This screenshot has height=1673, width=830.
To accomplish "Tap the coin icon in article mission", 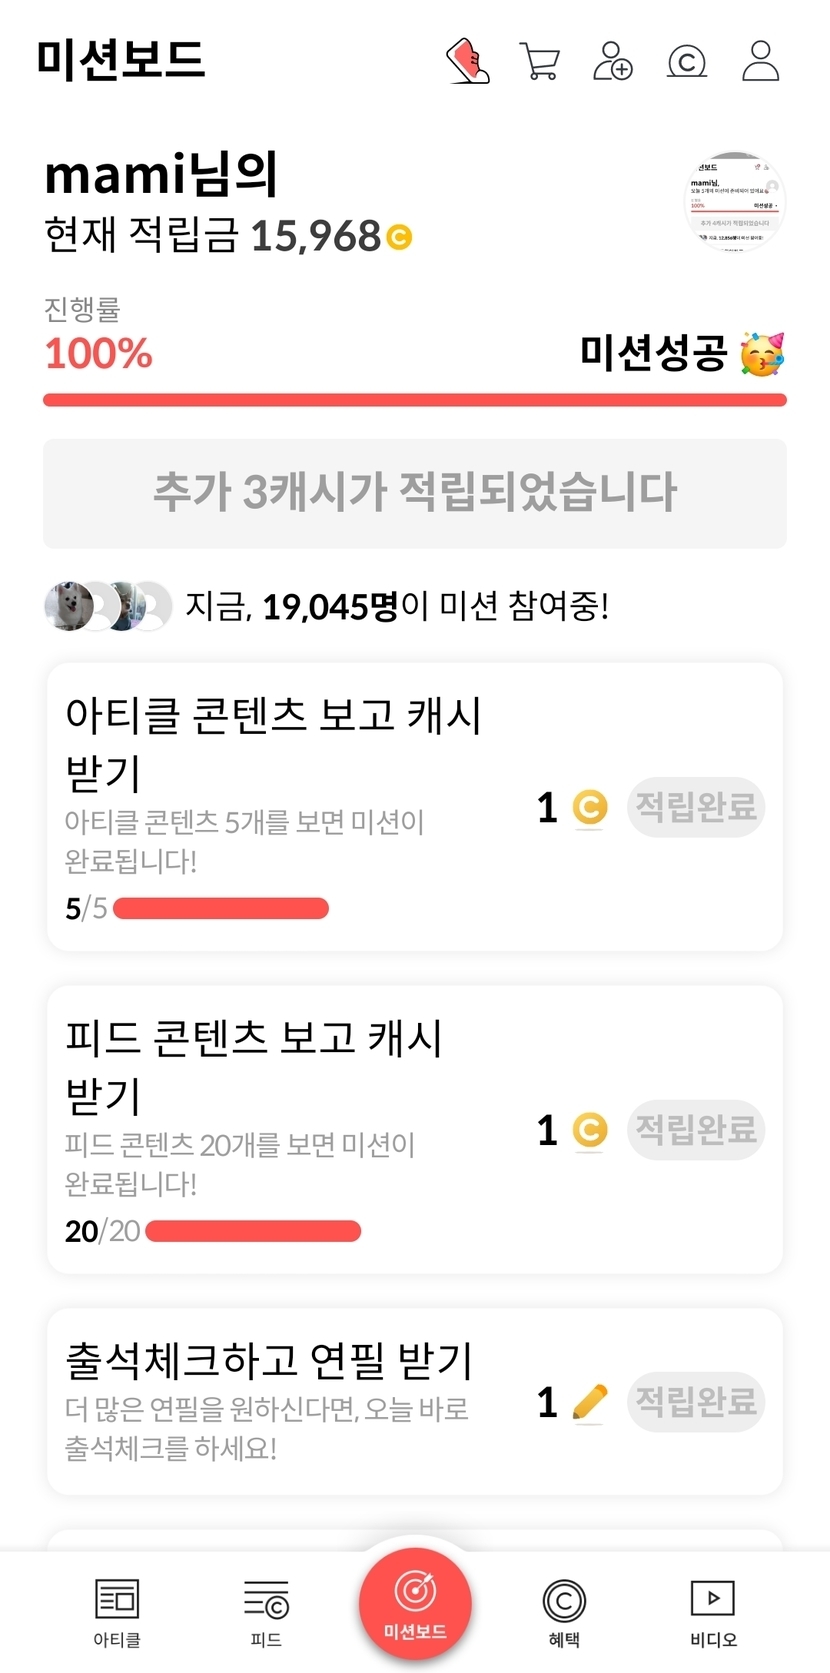I will pyautogui.click(x=590, y=807).
